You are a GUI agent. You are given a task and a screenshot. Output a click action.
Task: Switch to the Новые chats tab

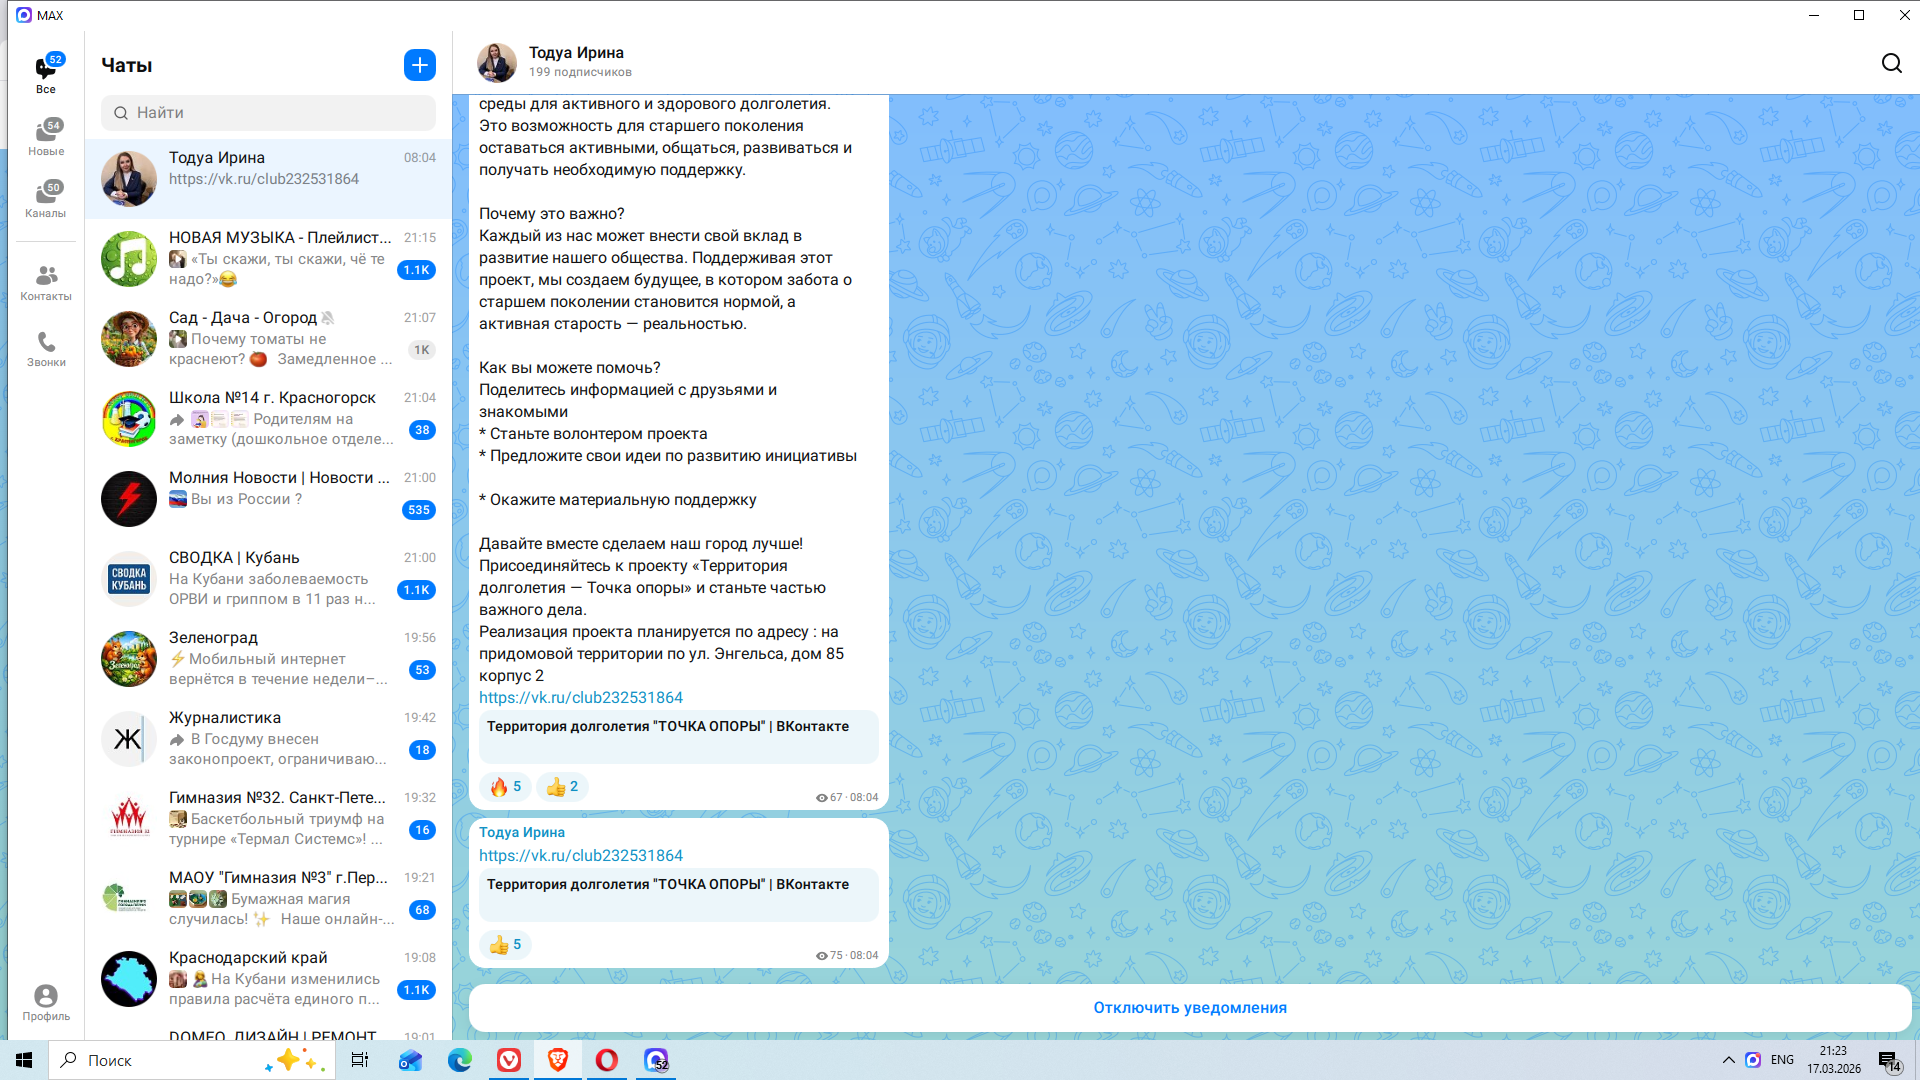click(46, 138)
